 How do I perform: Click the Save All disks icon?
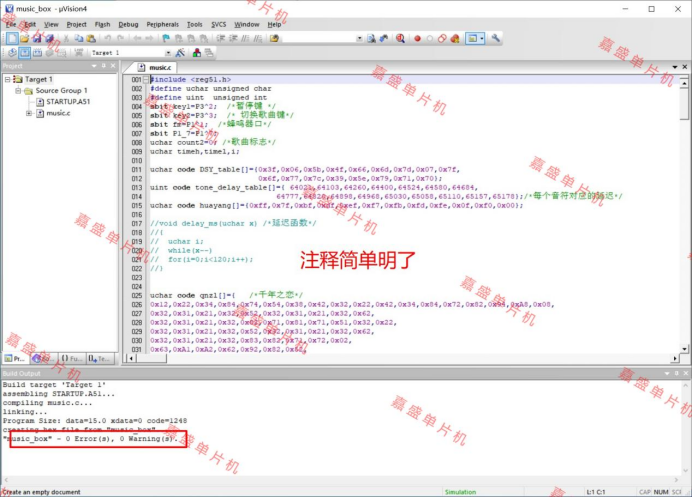pos(49,39)
